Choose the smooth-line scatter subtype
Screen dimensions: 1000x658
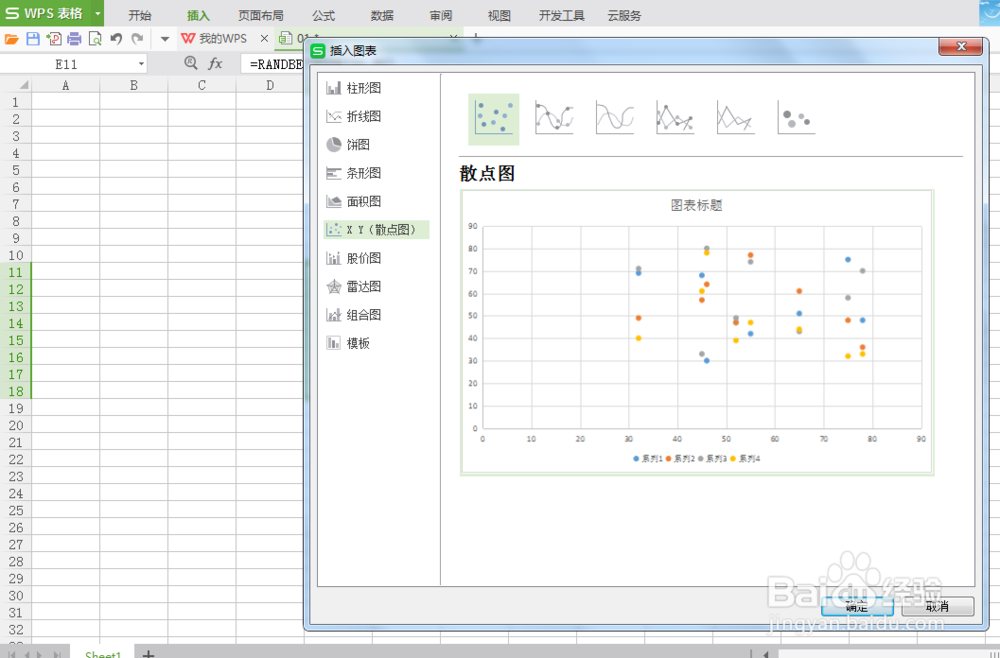coord(555,118)
